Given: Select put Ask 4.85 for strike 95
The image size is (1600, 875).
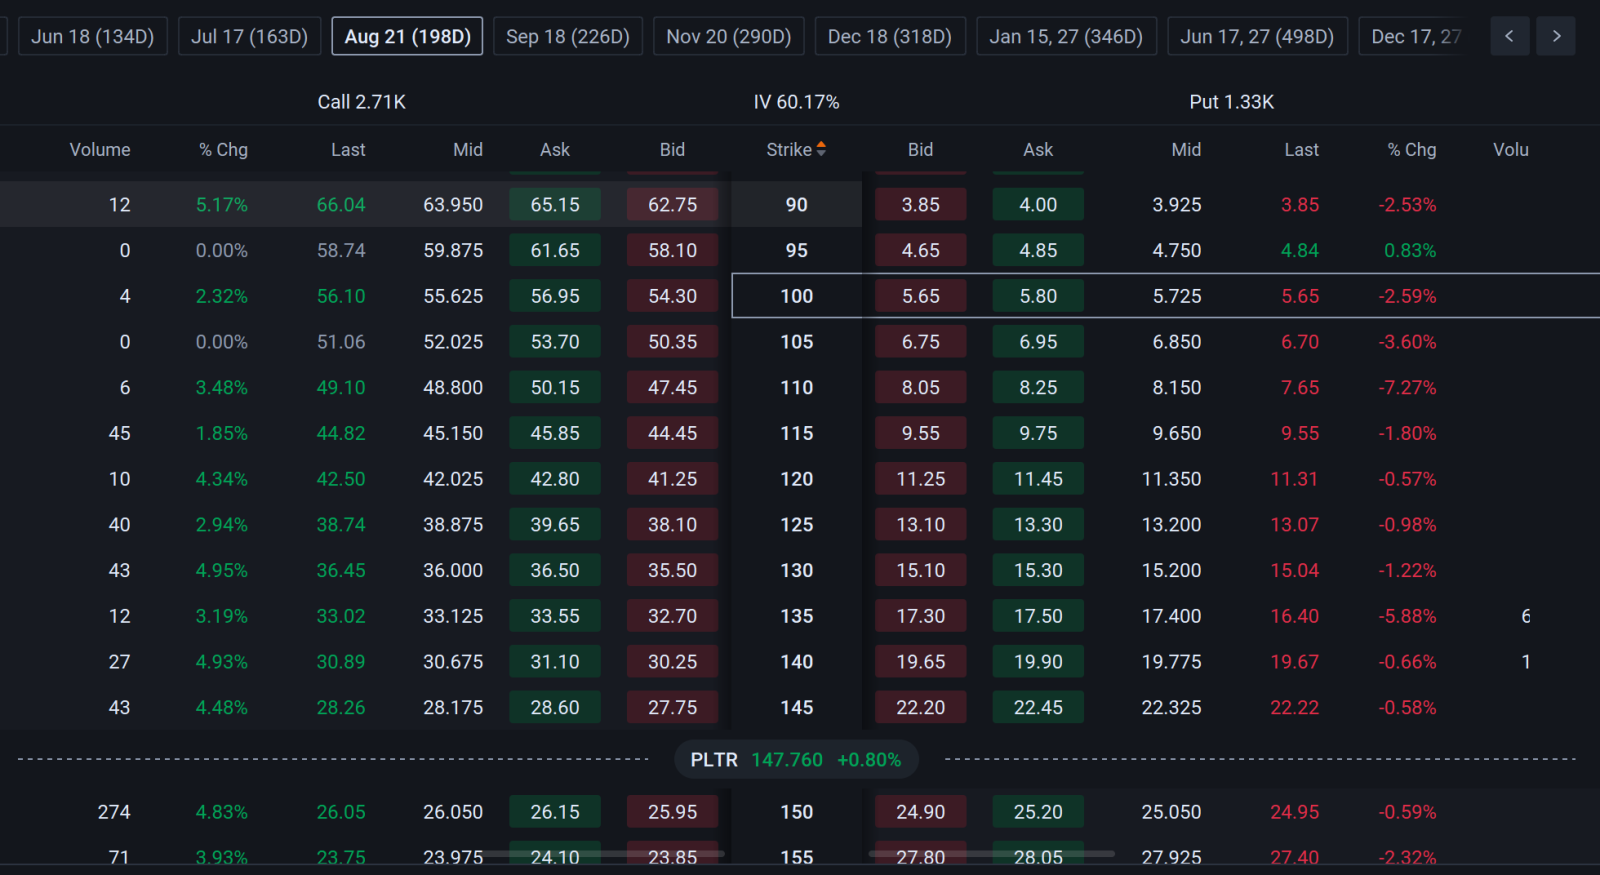Looking at the screenshot, I should click(1038, 250).
